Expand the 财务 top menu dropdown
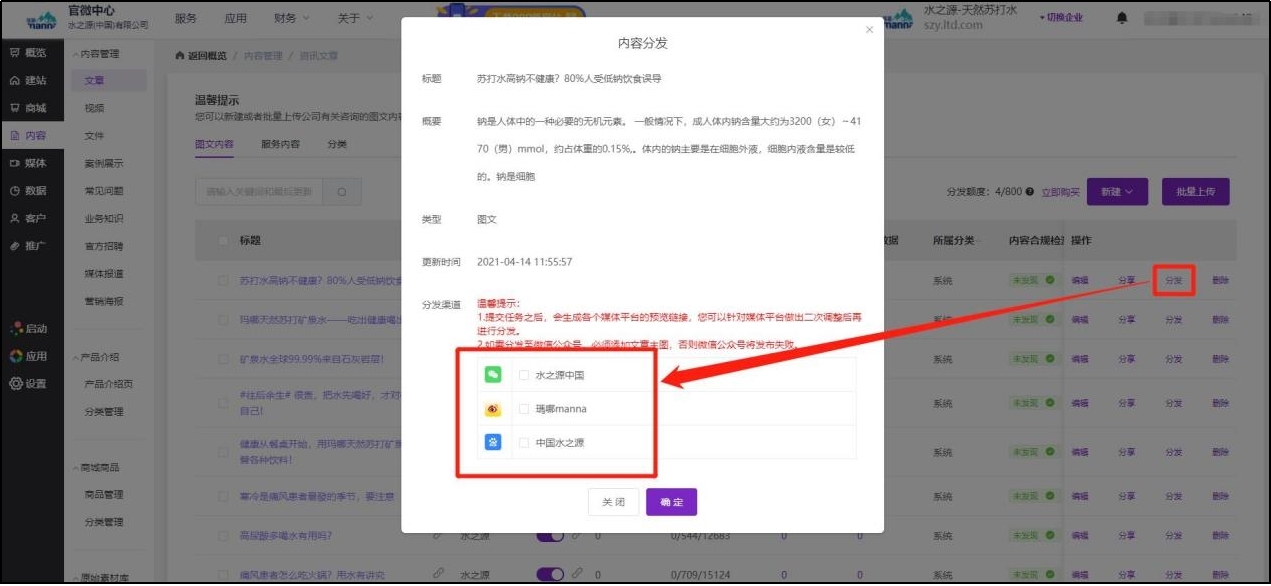1271x586 pixels. pos(291,18)
